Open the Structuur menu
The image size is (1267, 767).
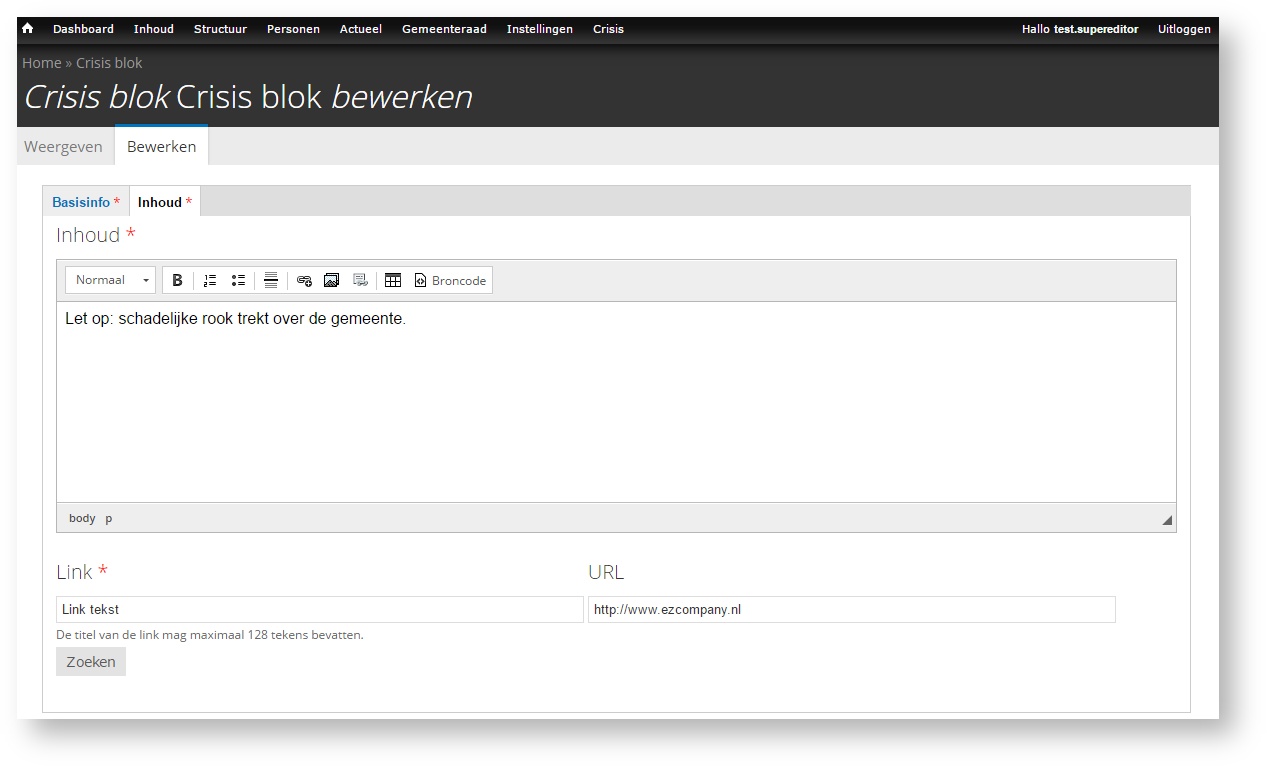point(220,29)
